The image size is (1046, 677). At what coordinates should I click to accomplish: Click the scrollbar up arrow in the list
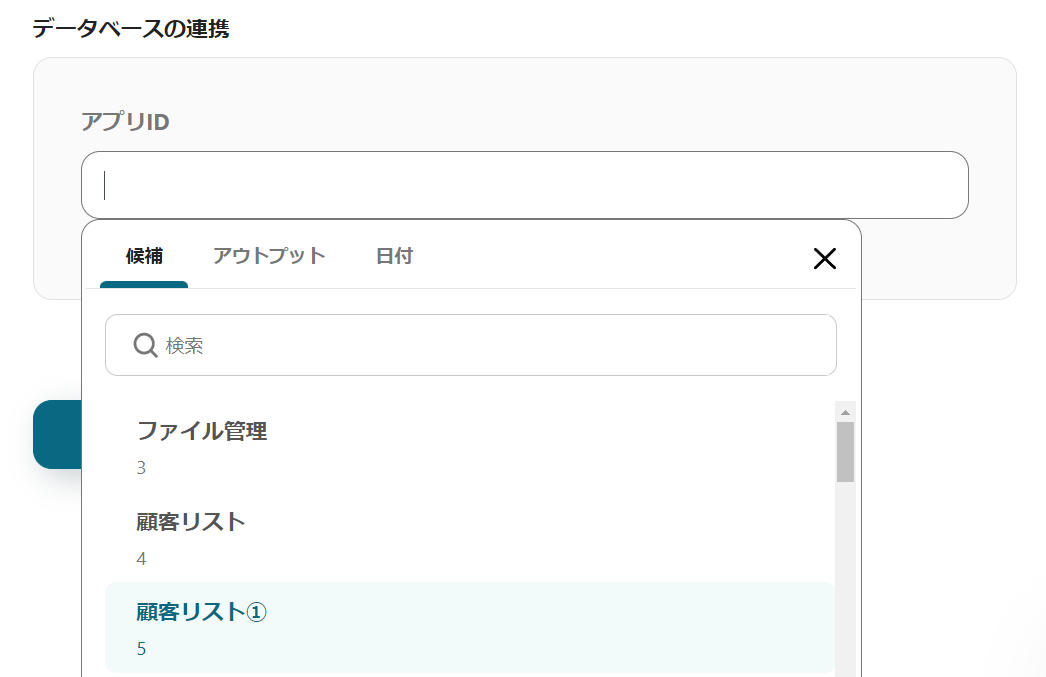[x=845, y=412]
